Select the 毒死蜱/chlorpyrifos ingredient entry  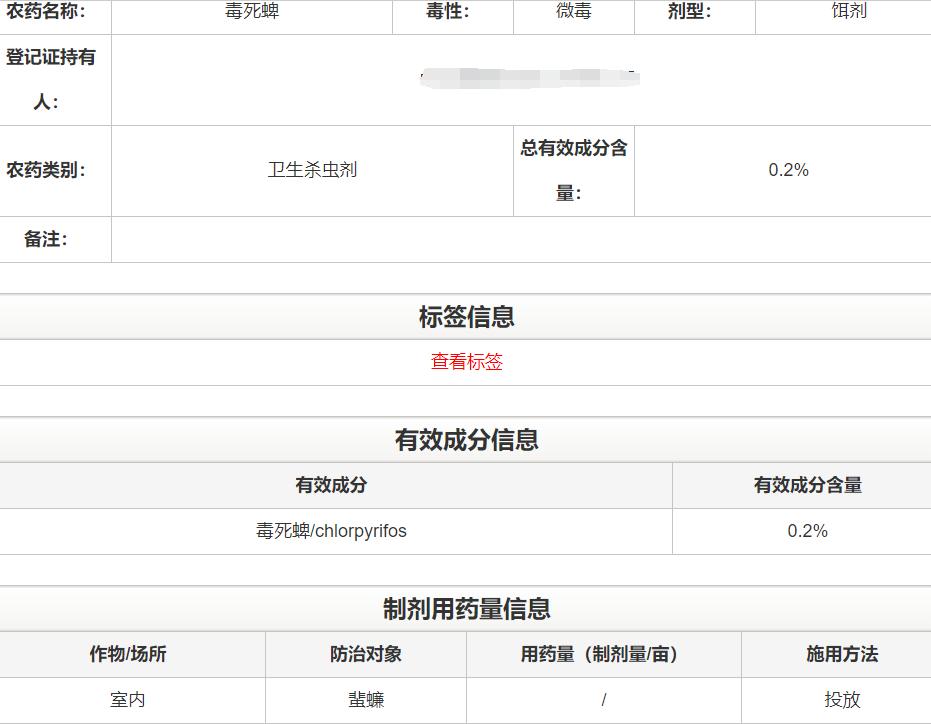[330, 531]
